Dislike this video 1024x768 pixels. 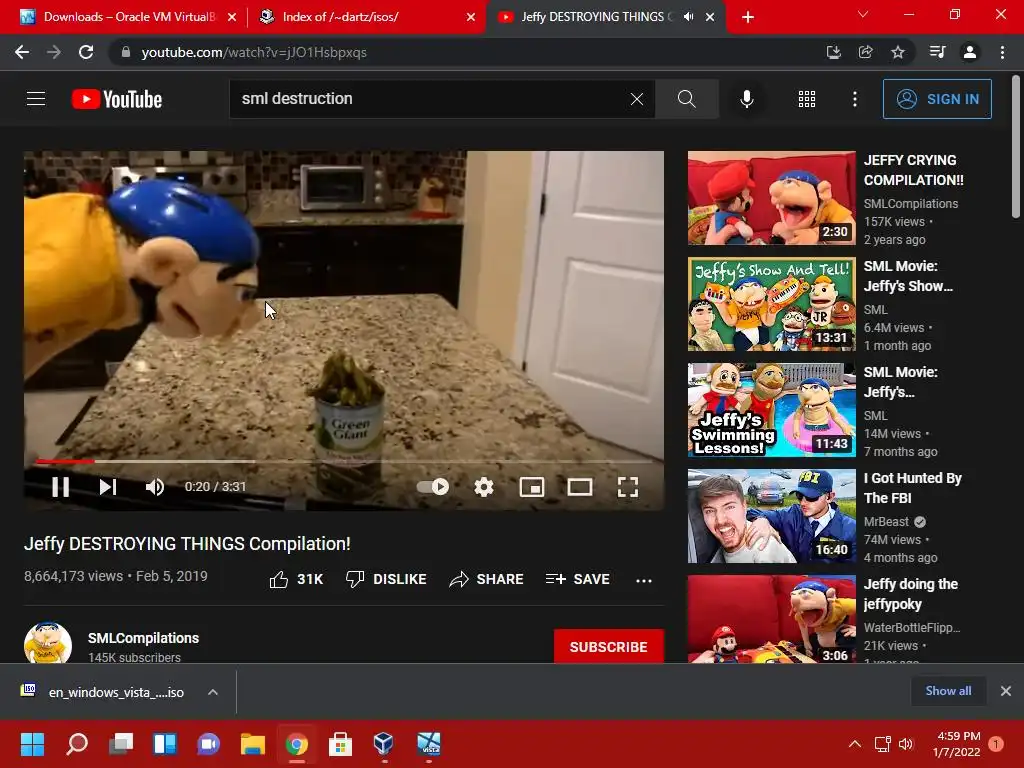[386, 579]
